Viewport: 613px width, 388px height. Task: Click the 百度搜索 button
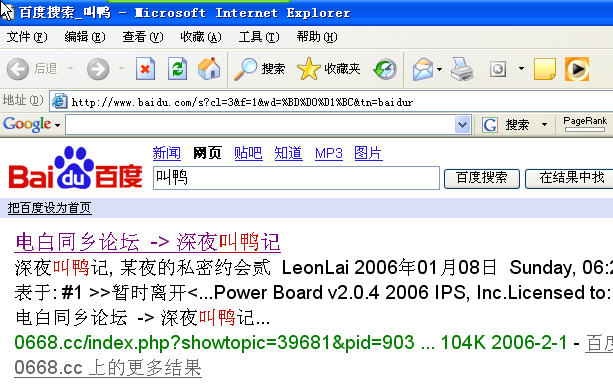click(x=482, y=178)
